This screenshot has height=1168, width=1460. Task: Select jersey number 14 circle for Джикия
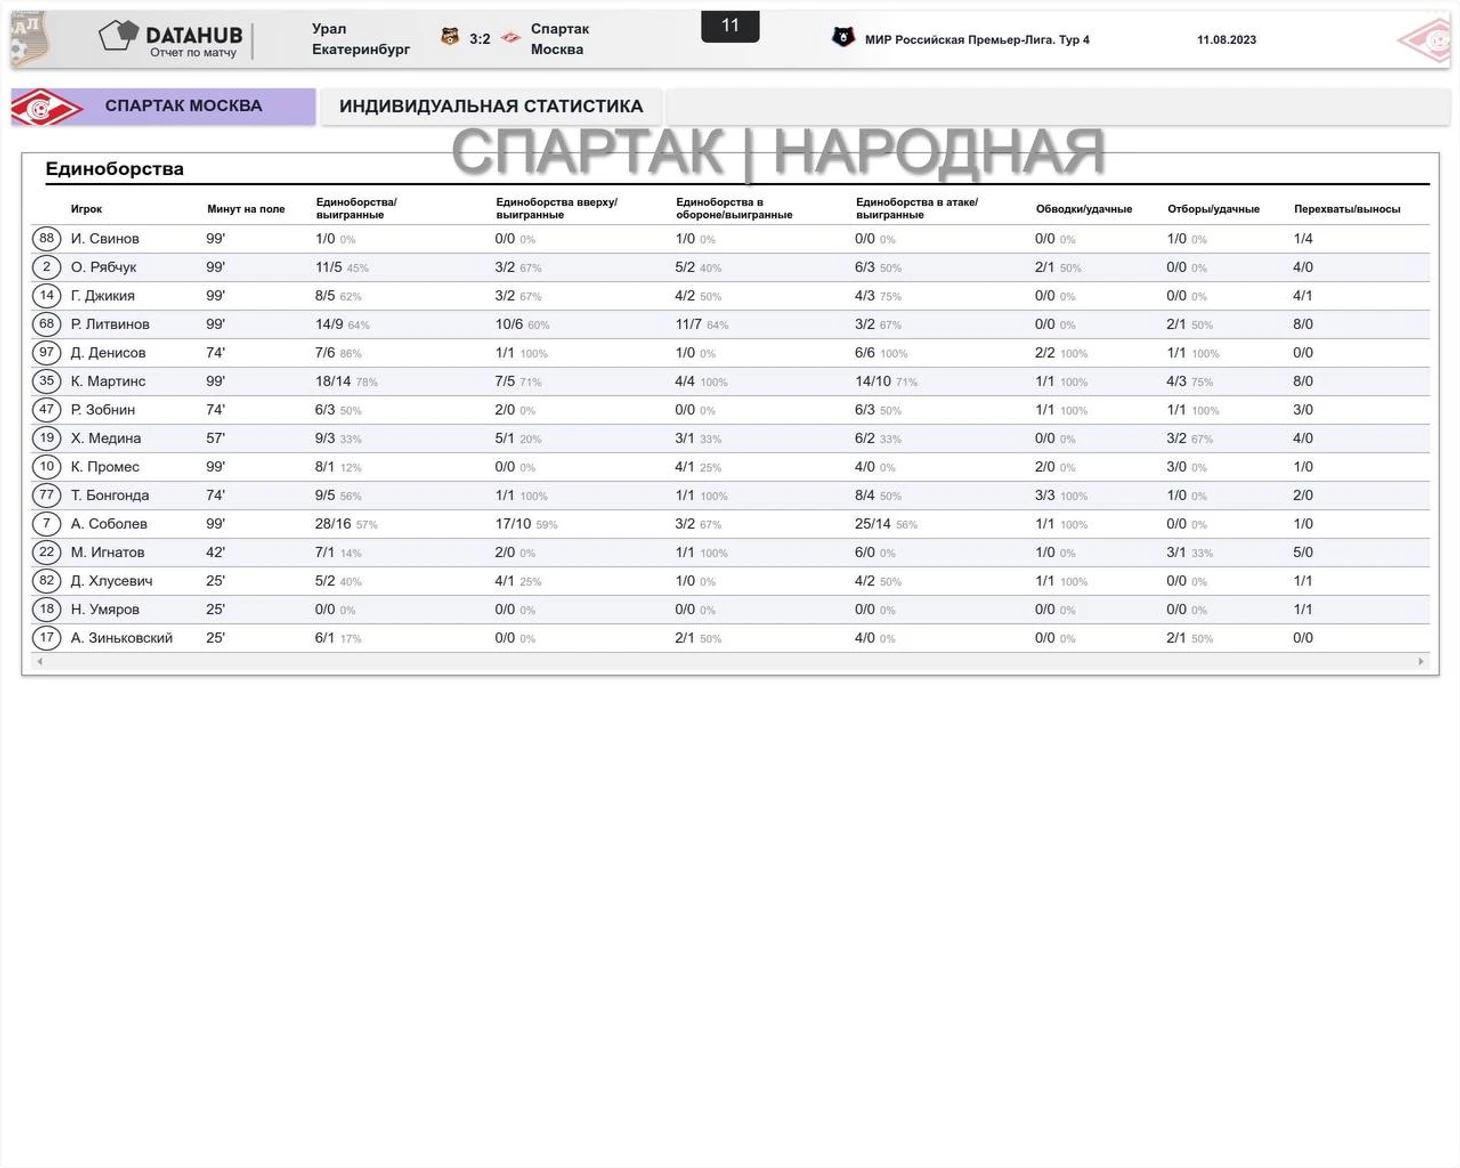(x=47, y=295)
